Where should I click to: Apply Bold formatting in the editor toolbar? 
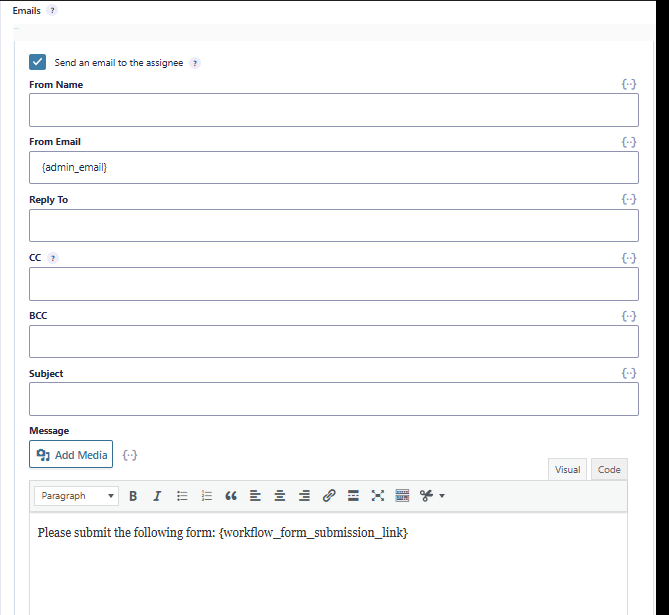[133, 496]
